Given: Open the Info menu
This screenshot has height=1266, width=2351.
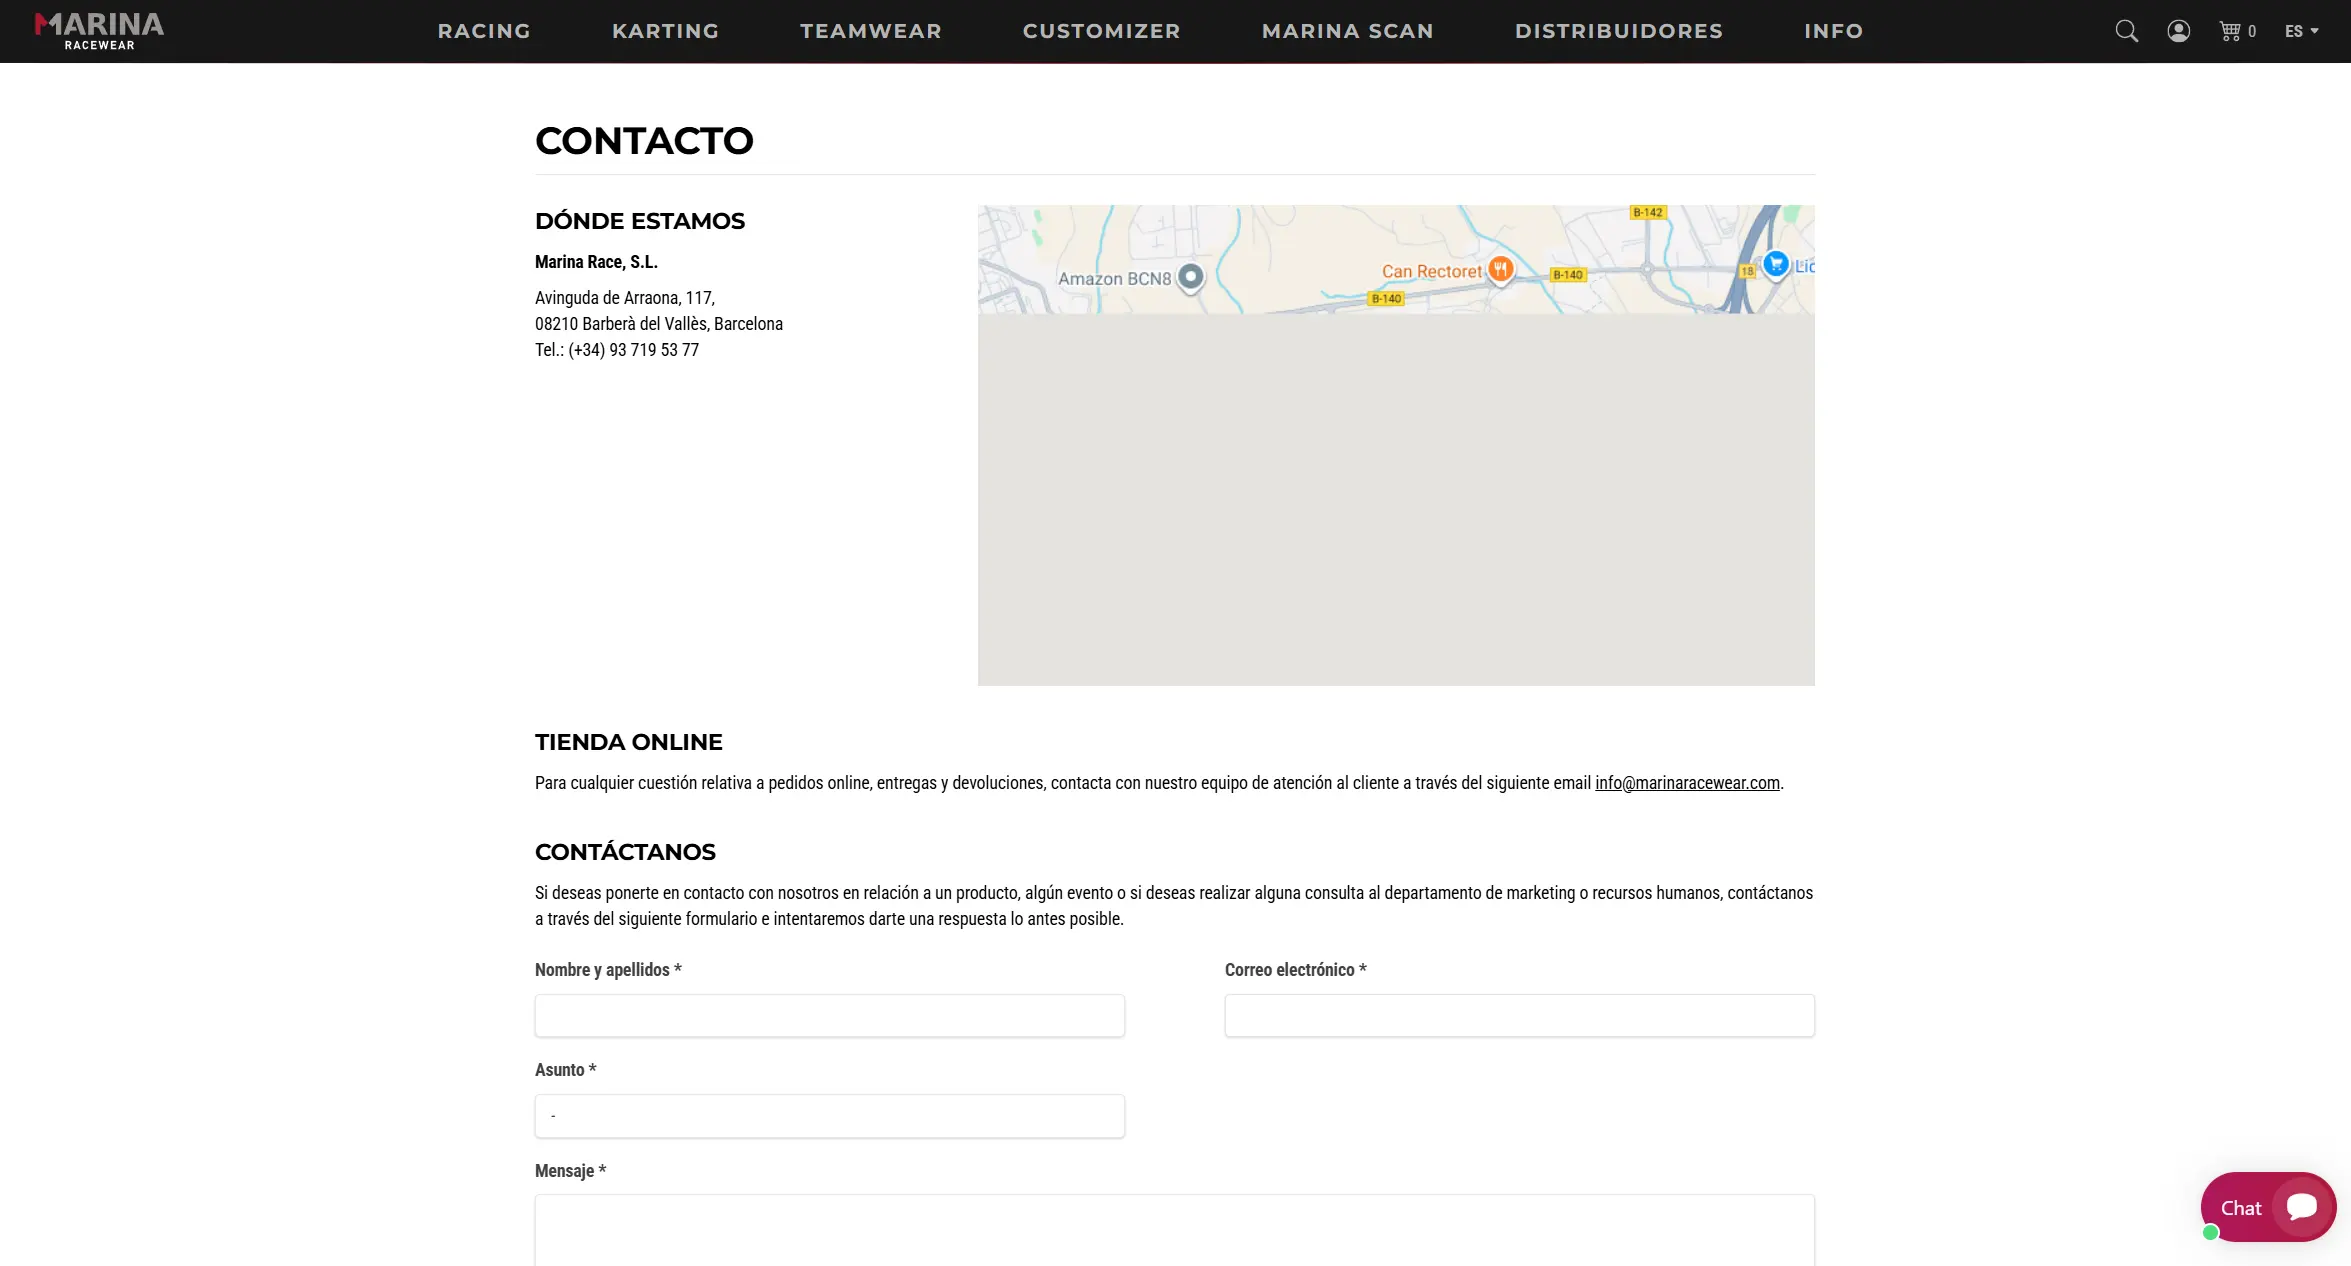Looking at the screenshot, I should click(x=1833, y=31).
